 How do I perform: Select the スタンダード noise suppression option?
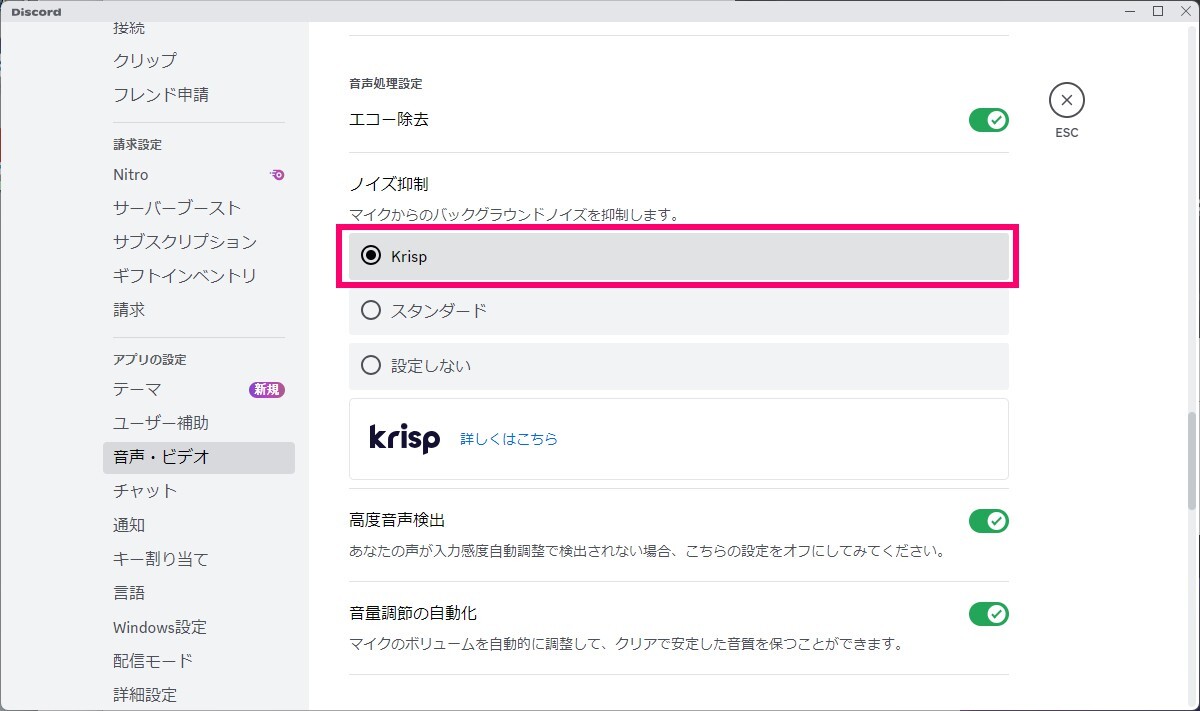pyautogui.click(x=679, y=311)
